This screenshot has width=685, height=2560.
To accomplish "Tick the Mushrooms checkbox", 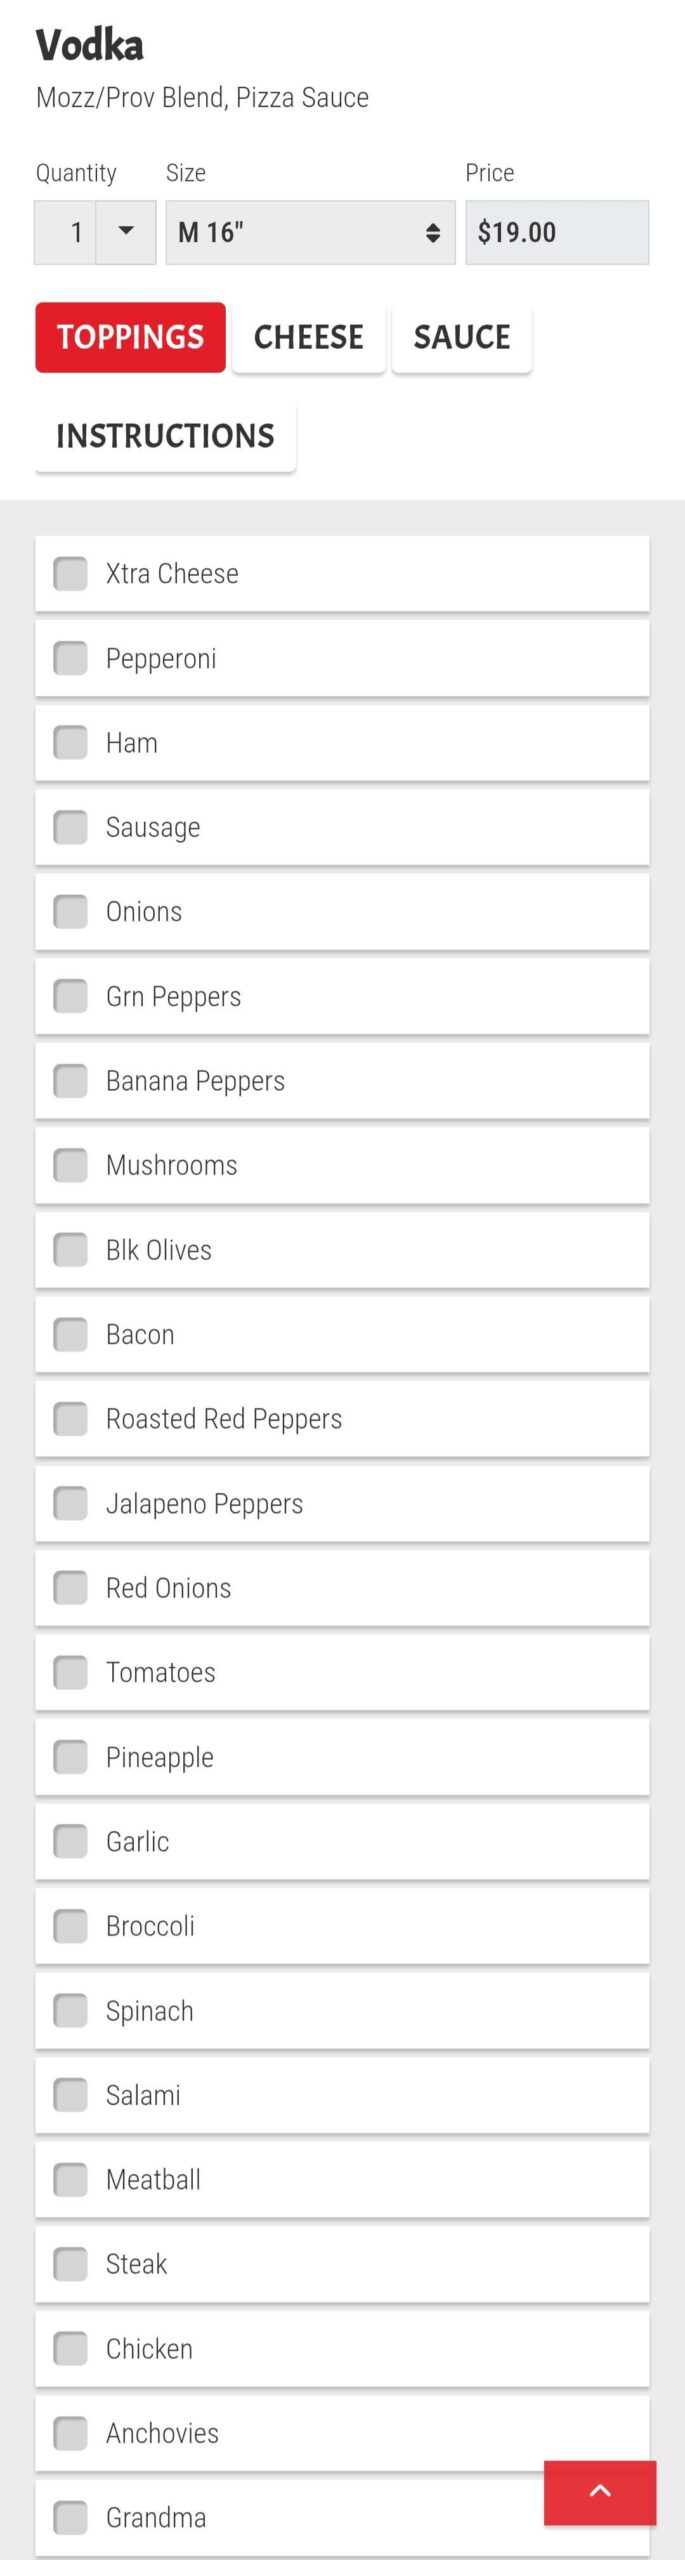I will click(x=71, y=1165).
